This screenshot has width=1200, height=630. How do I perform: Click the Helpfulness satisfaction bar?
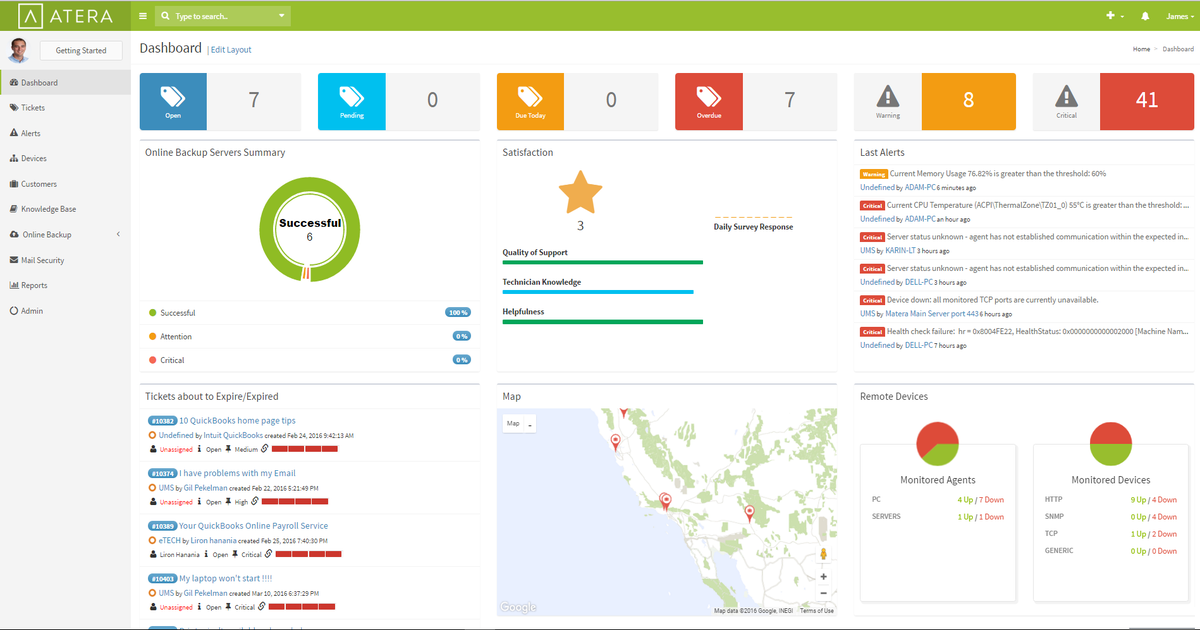pos(602,321)
